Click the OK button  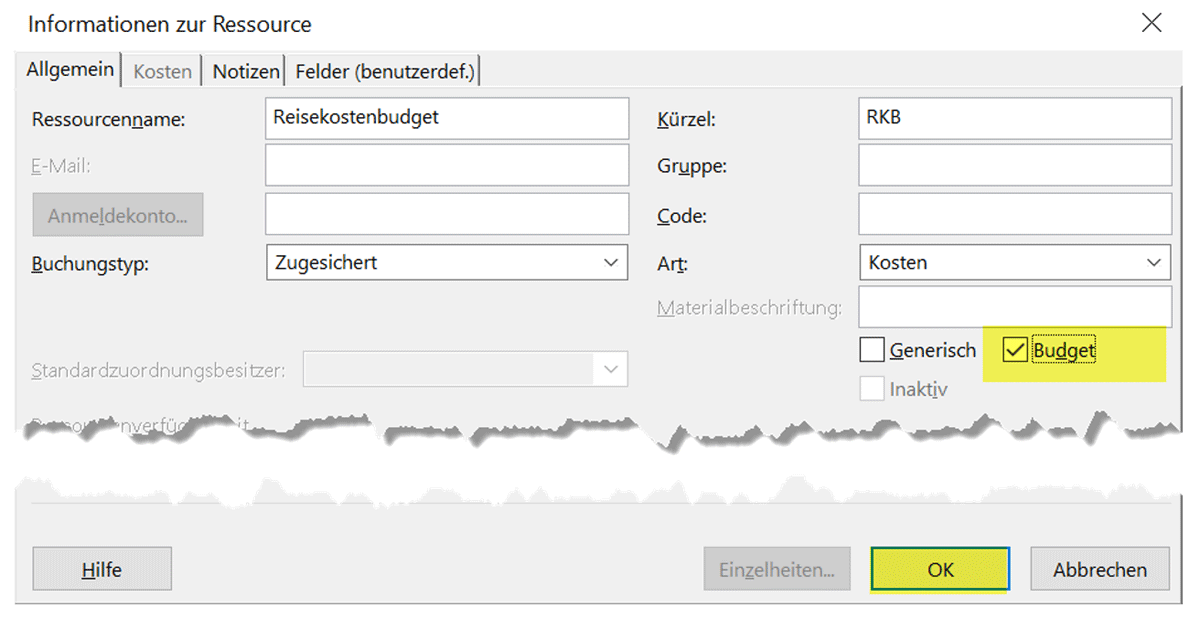tap(940, 570)
